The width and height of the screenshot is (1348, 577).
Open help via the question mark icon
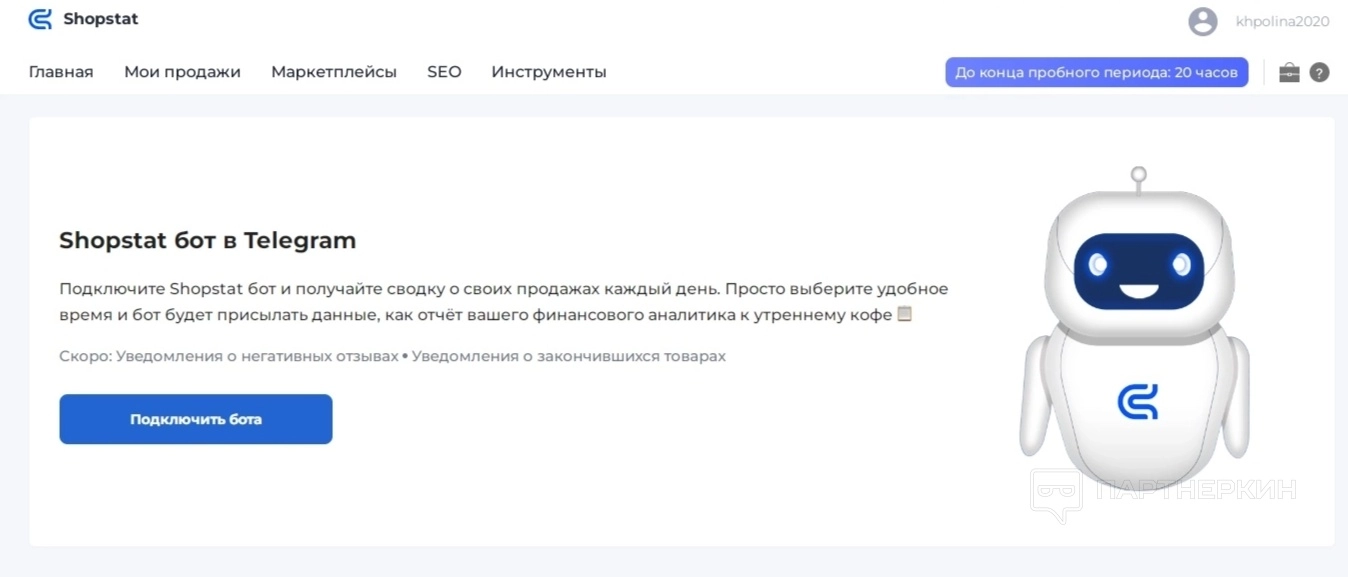pos(1319,72)
